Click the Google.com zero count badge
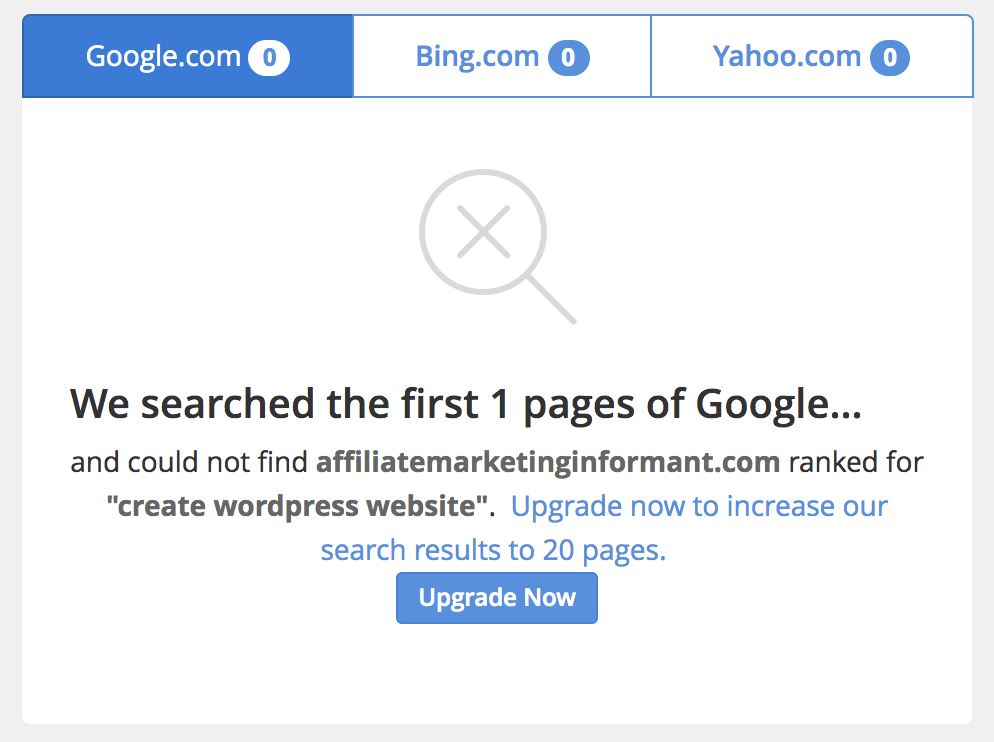The height and width of the screenshot is (742, 994). point(269,58)
